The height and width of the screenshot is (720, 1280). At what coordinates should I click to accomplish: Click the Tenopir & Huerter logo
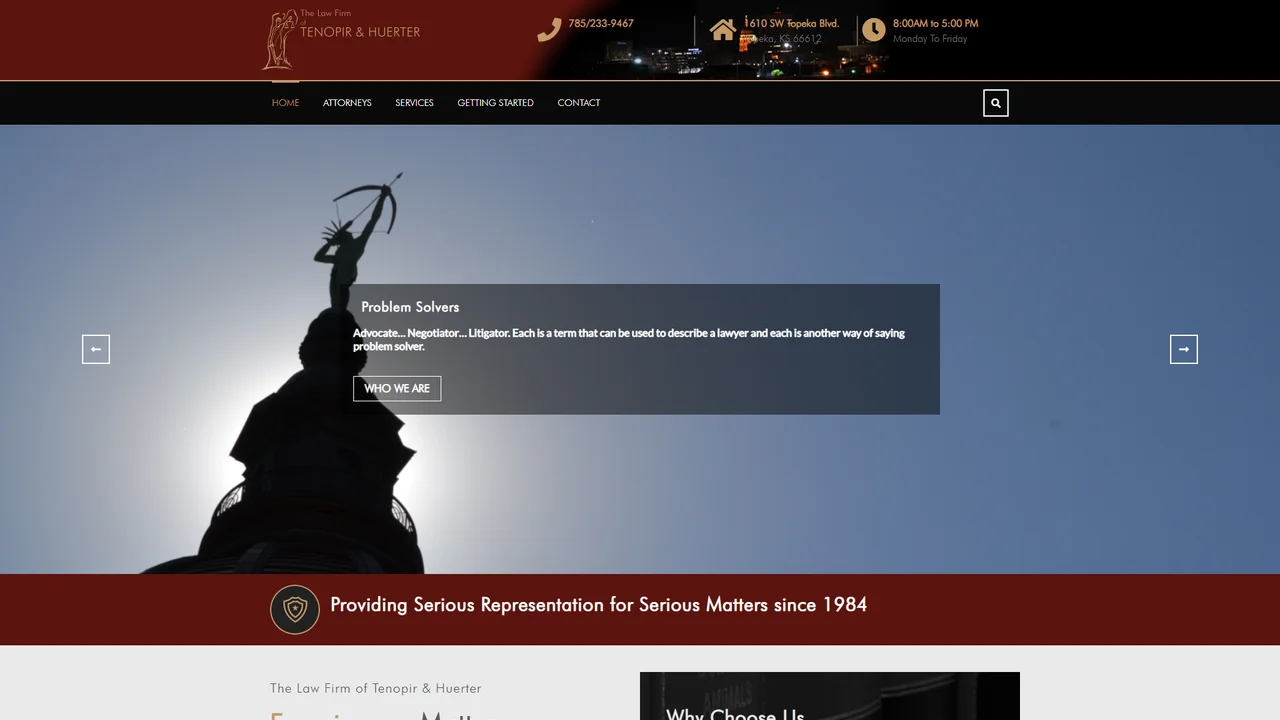(341, 39)
